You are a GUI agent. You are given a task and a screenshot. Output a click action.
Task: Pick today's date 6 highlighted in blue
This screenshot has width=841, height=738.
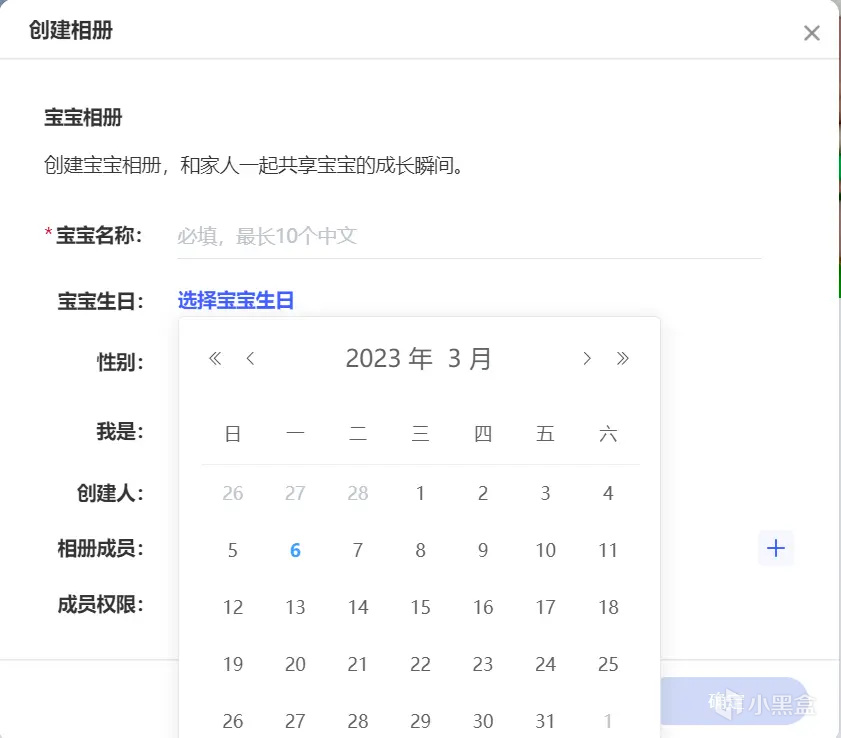coord(295,550)
